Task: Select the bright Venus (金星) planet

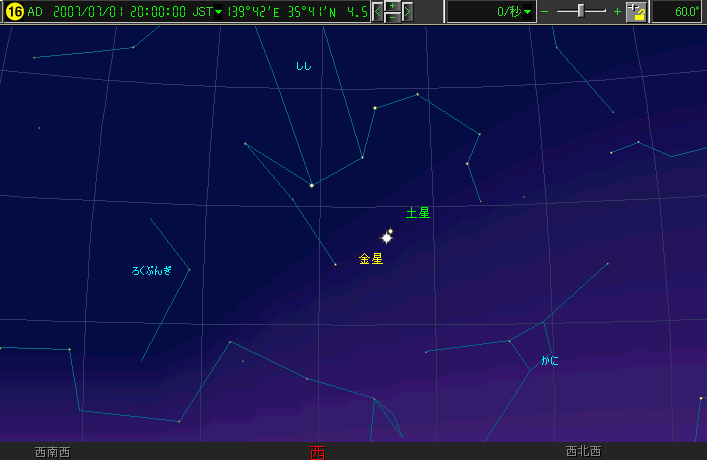Action: (x=386, y=238)
